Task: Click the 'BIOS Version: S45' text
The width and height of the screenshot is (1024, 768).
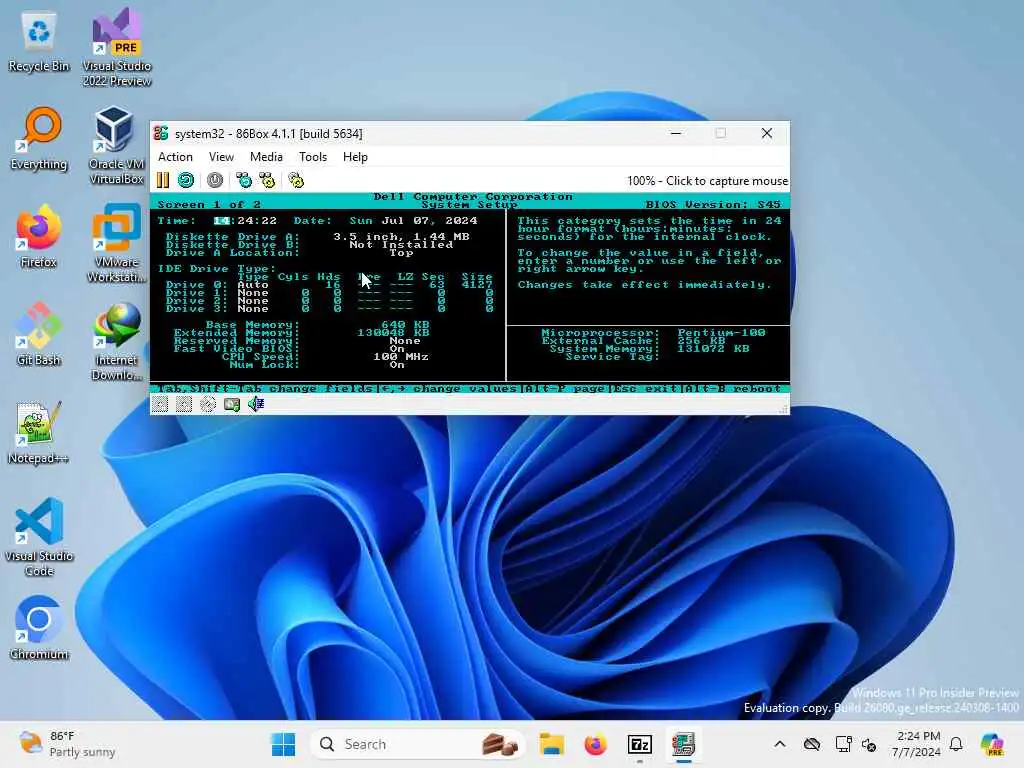Action: click(x=713, y=204)
